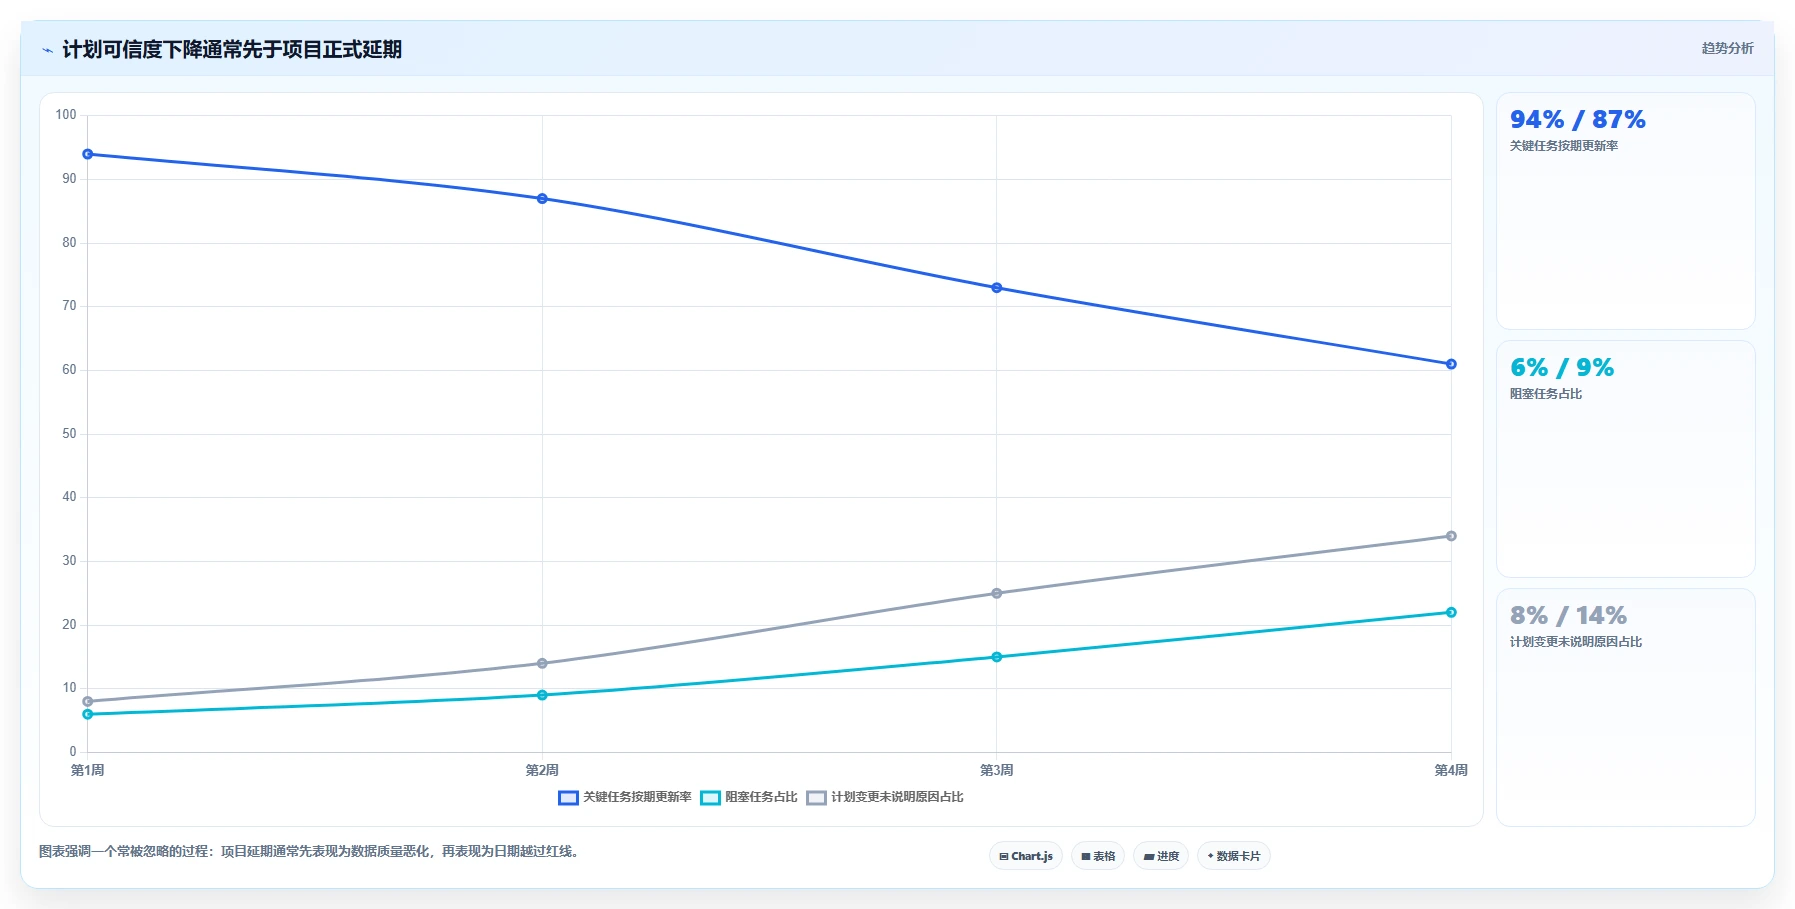Click the 数据卡片 tag pill
Screen dimensions: 1795x909
coord(1234,856)
